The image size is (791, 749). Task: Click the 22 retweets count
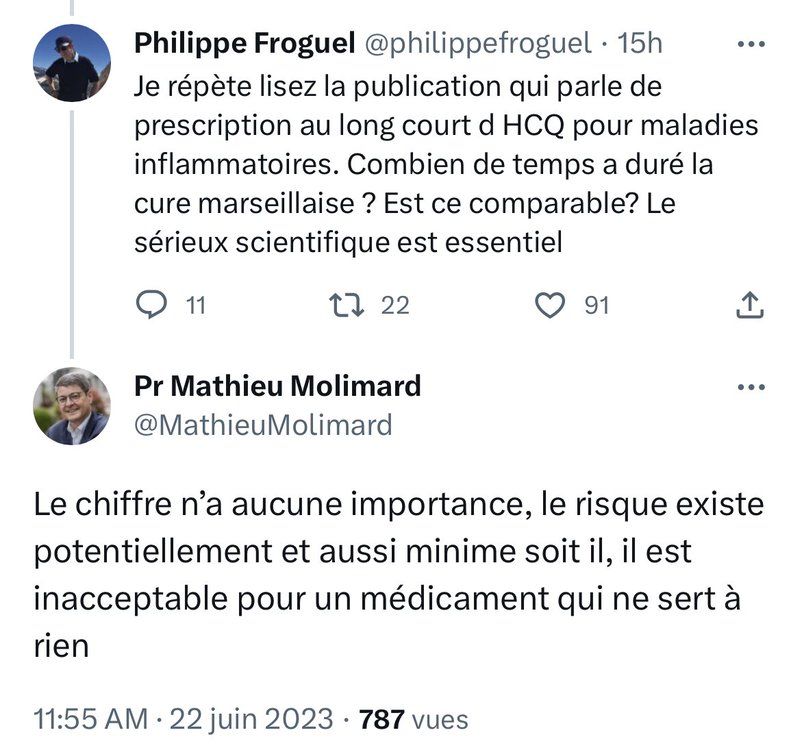tap(395, 305)
